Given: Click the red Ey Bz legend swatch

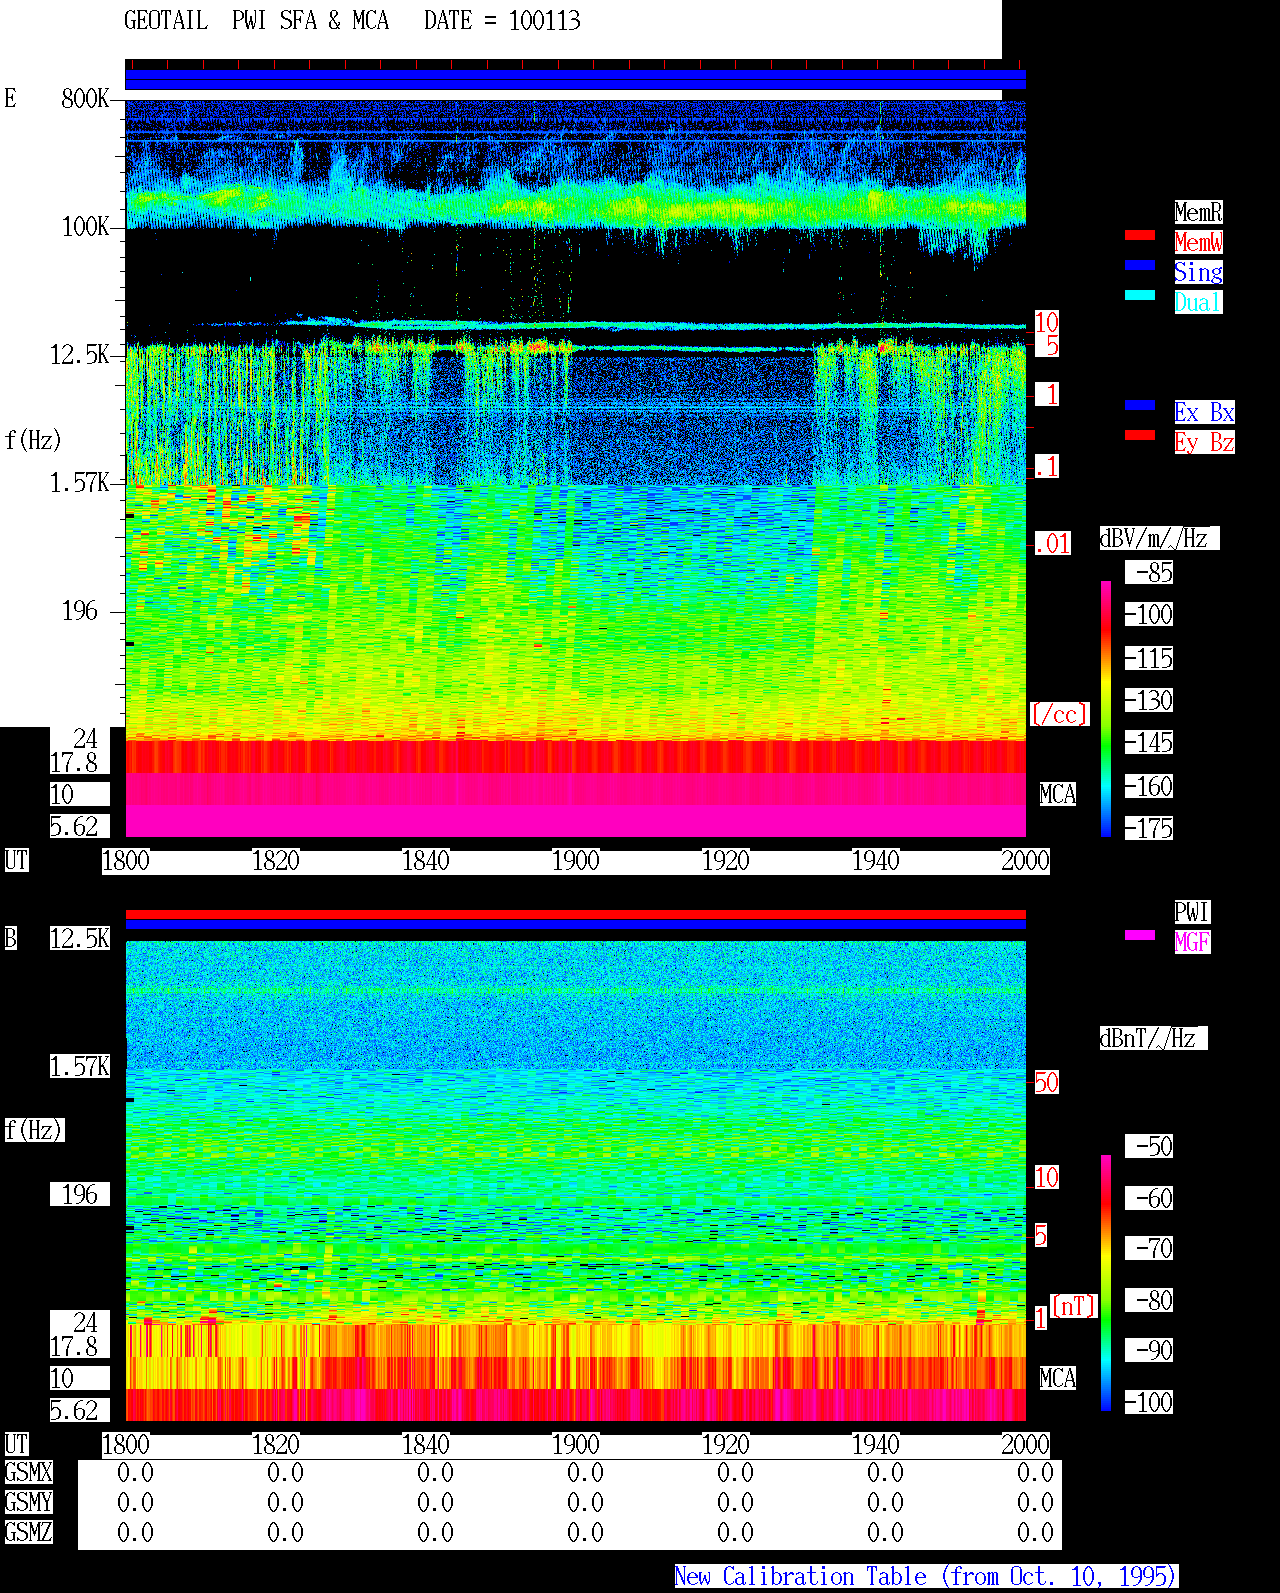Looking at the screenshot, I should click(x=1140, y=435).
